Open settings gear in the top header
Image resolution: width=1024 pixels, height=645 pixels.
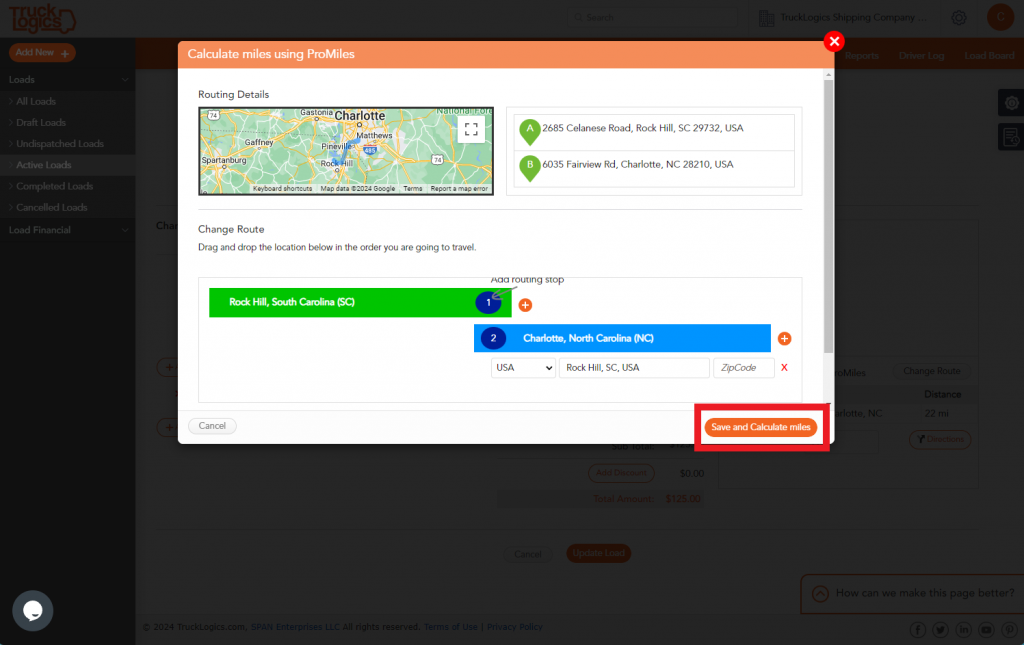(959, 18)
